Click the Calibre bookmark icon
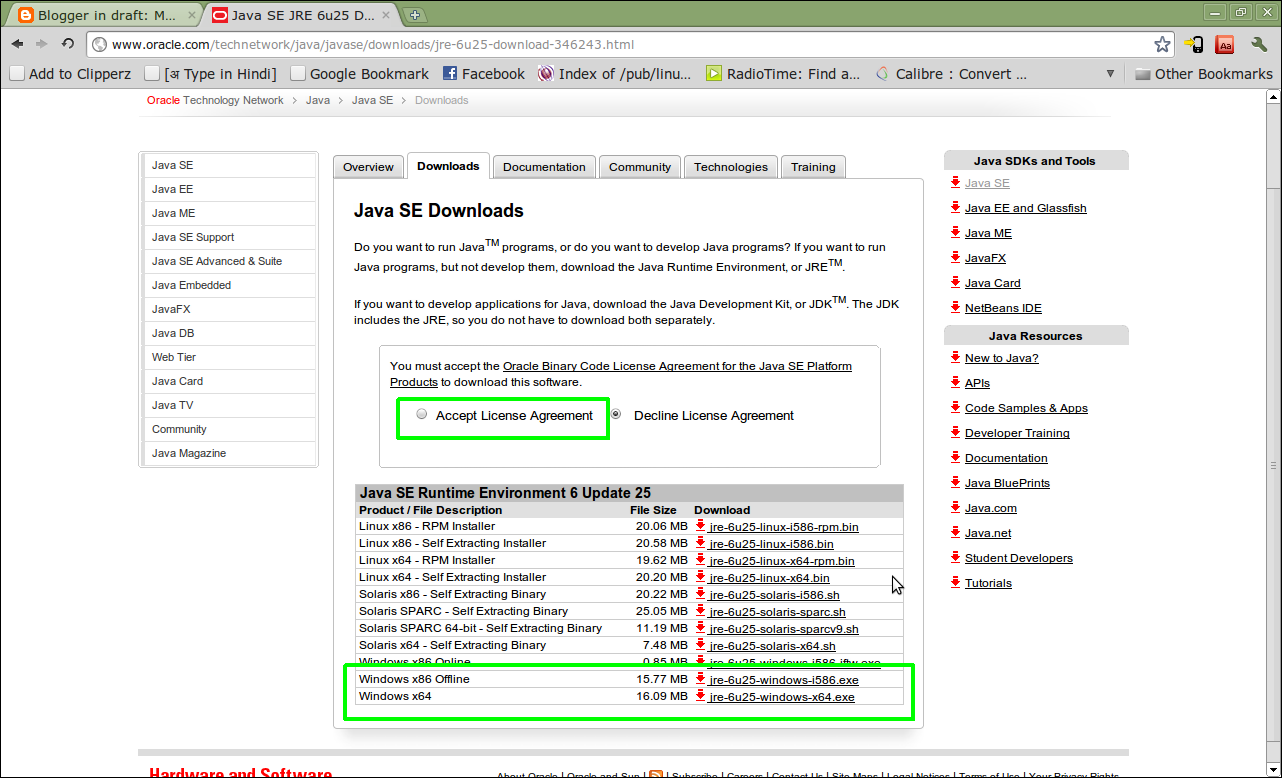 click(883, 73)
